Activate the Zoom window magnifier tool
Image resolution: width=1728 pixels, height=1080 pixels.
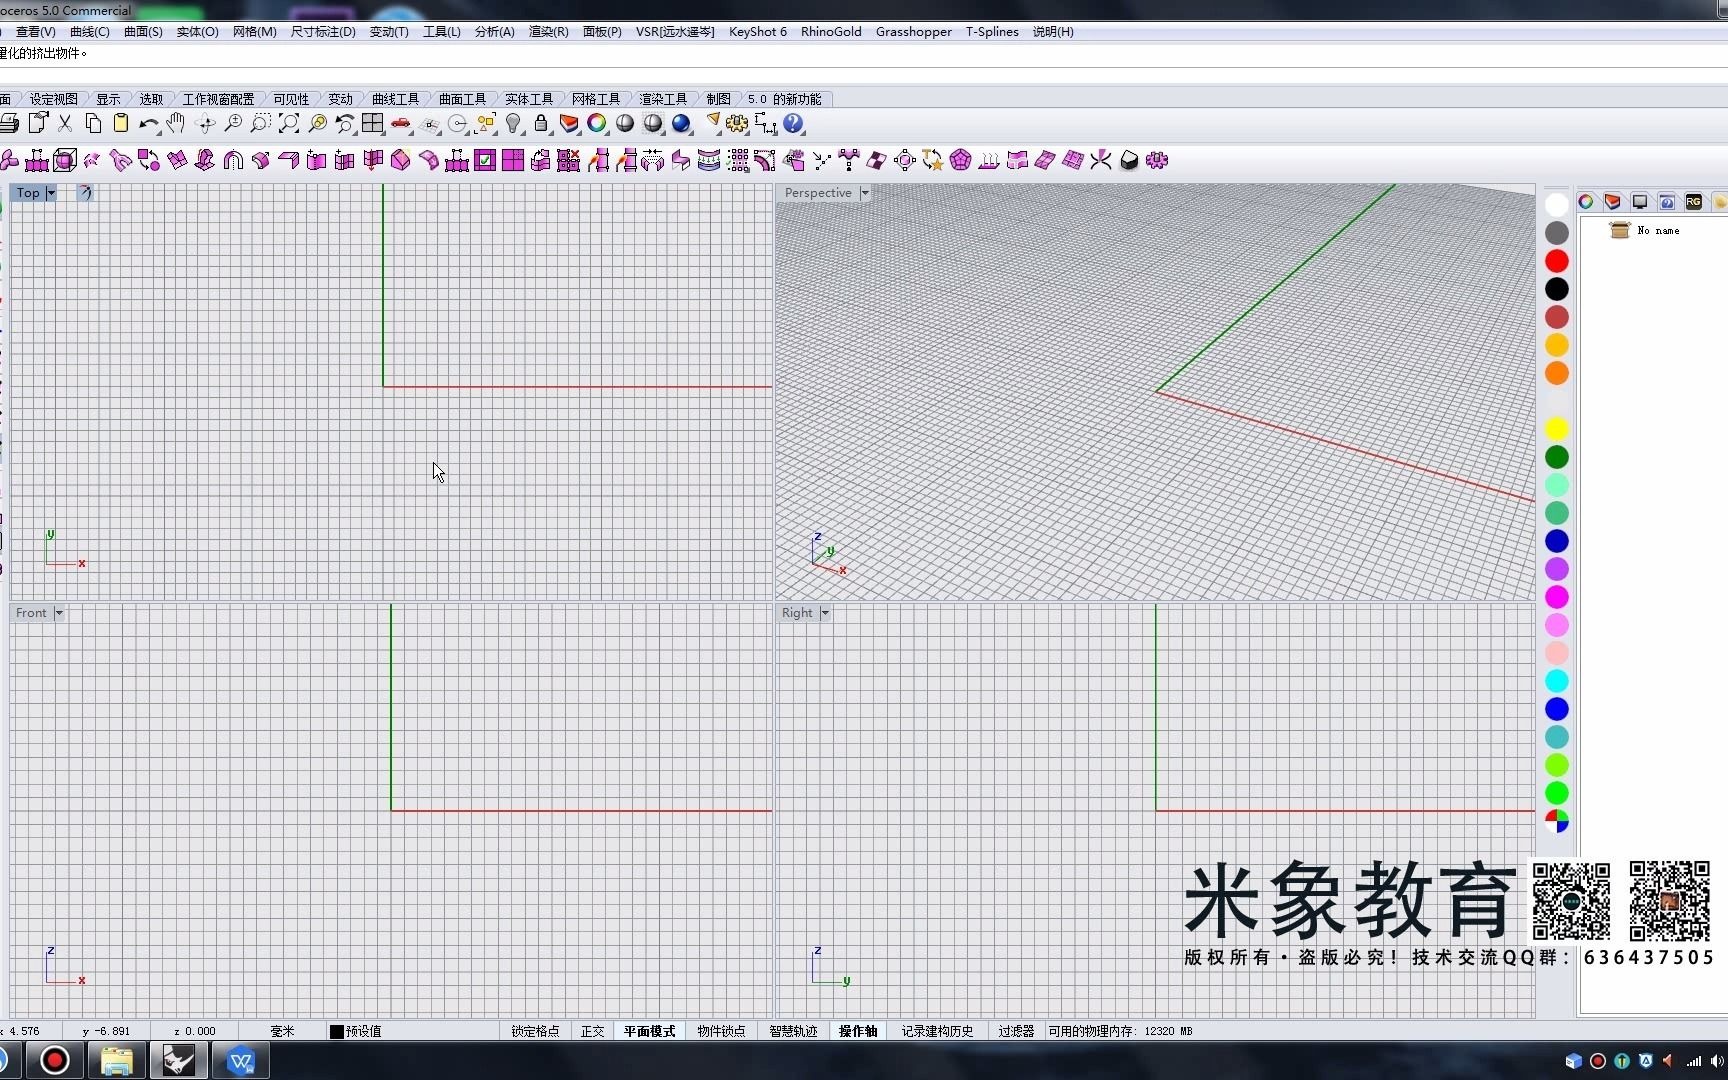coord(260,124)
